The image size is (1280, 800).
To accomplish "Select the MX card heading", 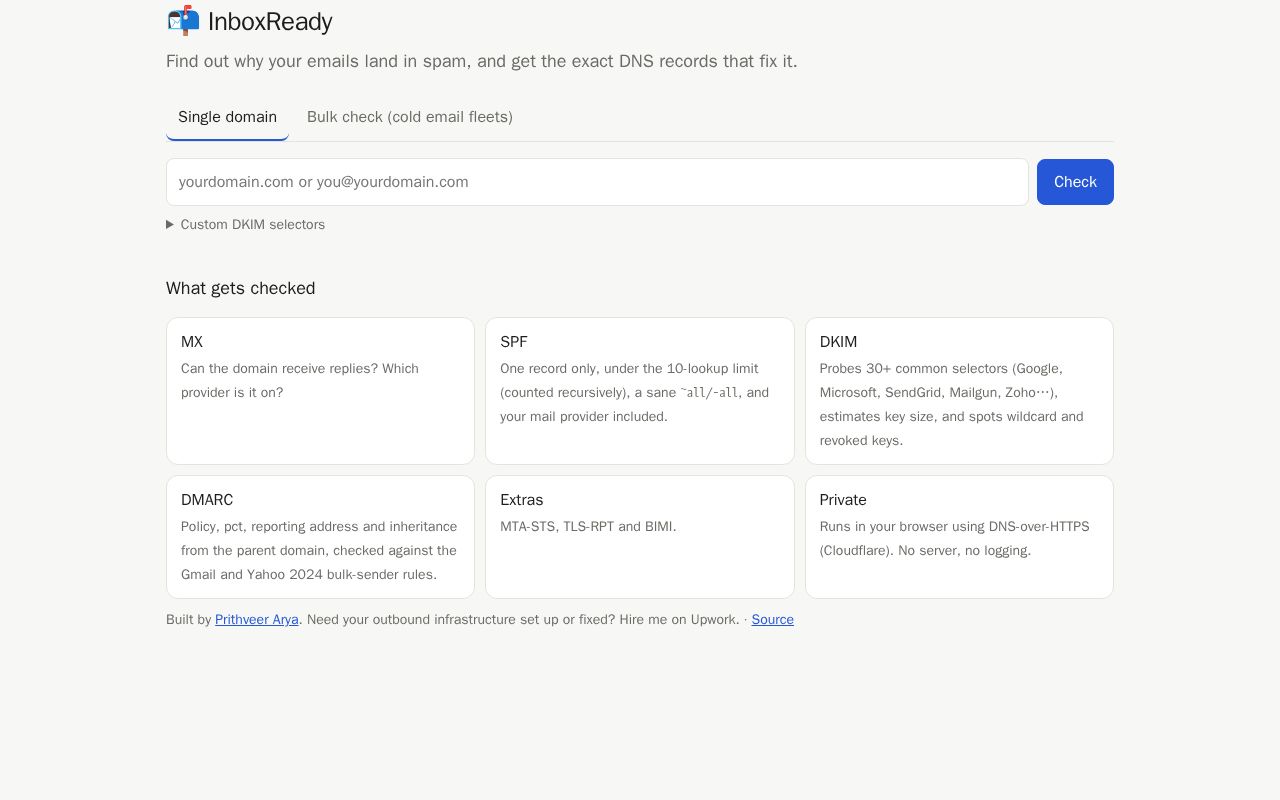I will coord(192,342).
